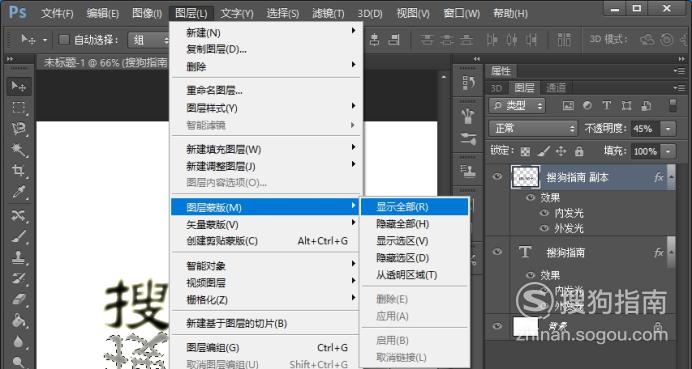692x369 pixels.
Task: Choose 隐藏全部(H) in the submenu
Action: point(414,224)
